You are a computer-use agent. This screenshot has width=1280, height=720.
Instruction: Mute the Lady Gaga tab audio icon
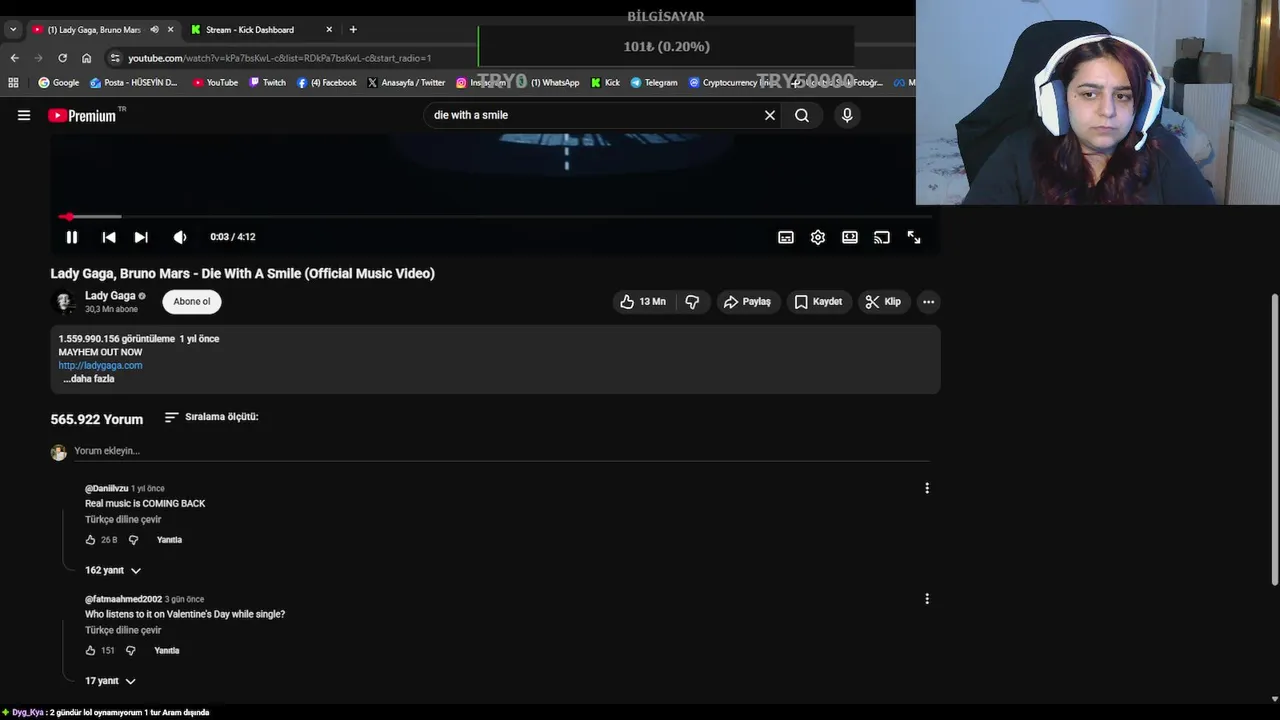coord(154,29)
